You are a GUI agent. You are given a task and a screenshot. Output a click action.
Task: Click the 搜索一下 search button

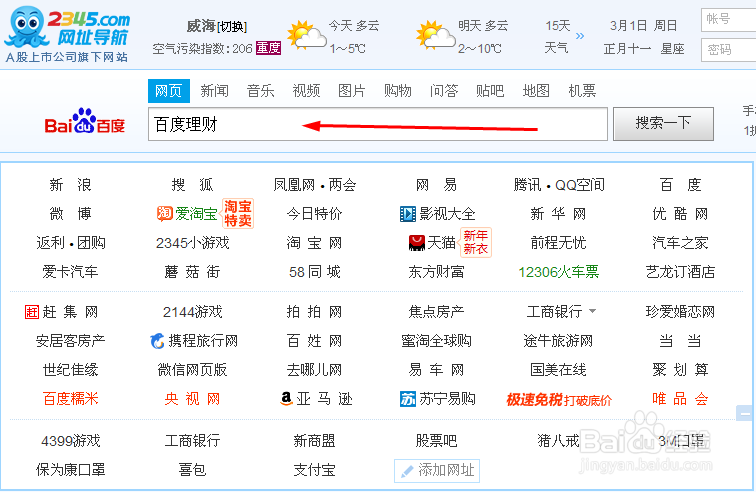pyautogui.click(x=663, y=124)
